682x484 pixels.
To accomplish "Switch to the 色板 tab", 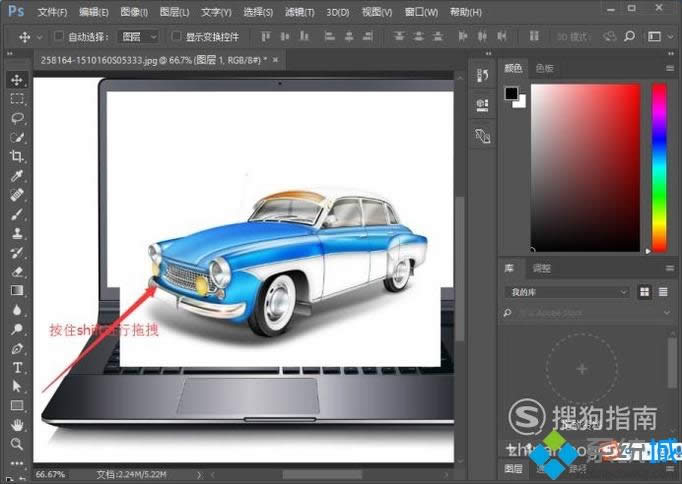I will coord(545,68).
